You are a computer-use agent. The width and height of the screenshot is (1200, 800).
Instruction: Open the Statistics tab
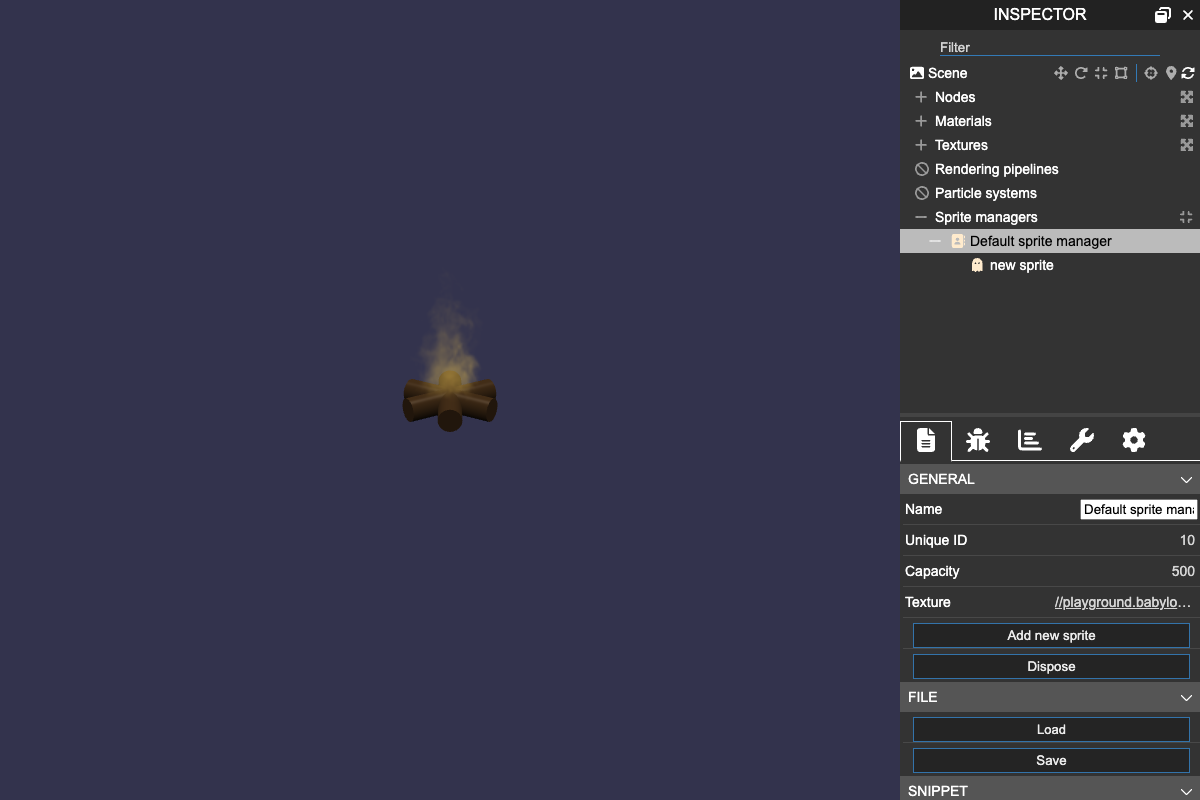[1030, 440]
